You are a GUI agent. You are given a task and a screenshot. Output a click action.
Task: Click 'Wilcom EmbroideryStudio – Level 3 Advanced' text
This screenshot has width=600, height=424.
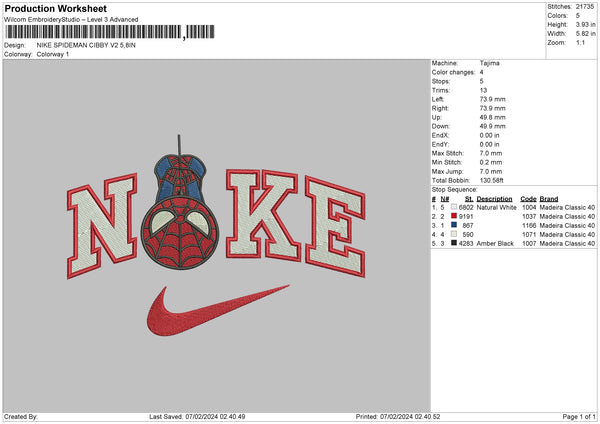(x=71, y=20)
